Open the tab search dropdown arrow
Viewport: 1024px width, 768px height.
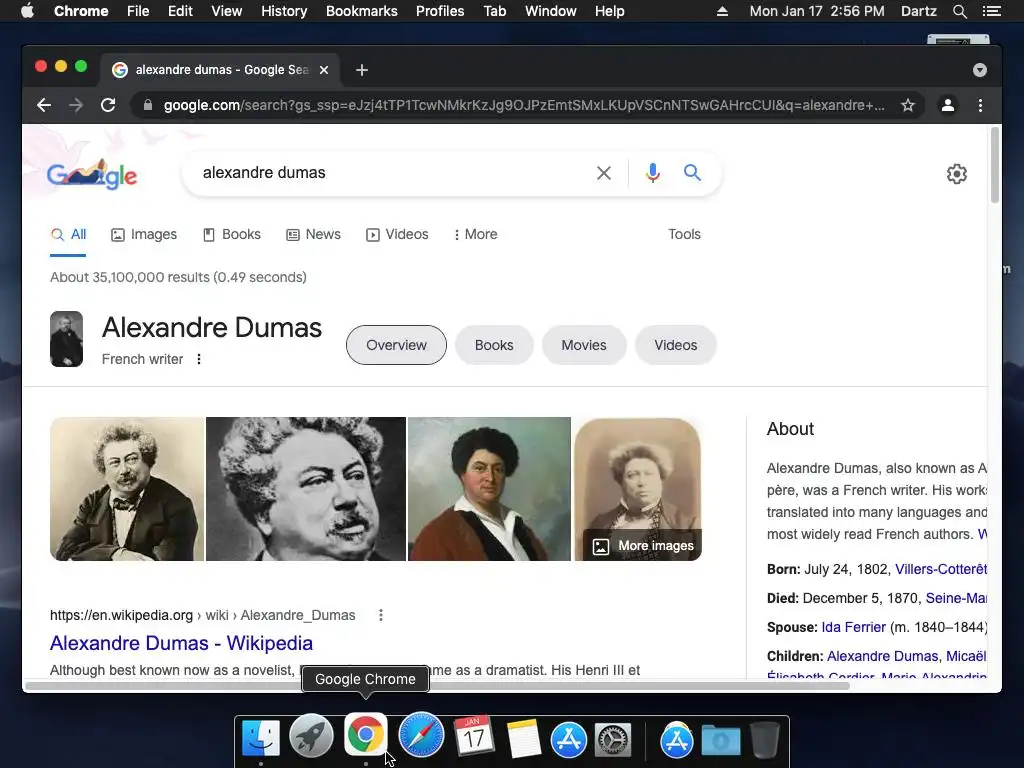[x=980, y=70]
